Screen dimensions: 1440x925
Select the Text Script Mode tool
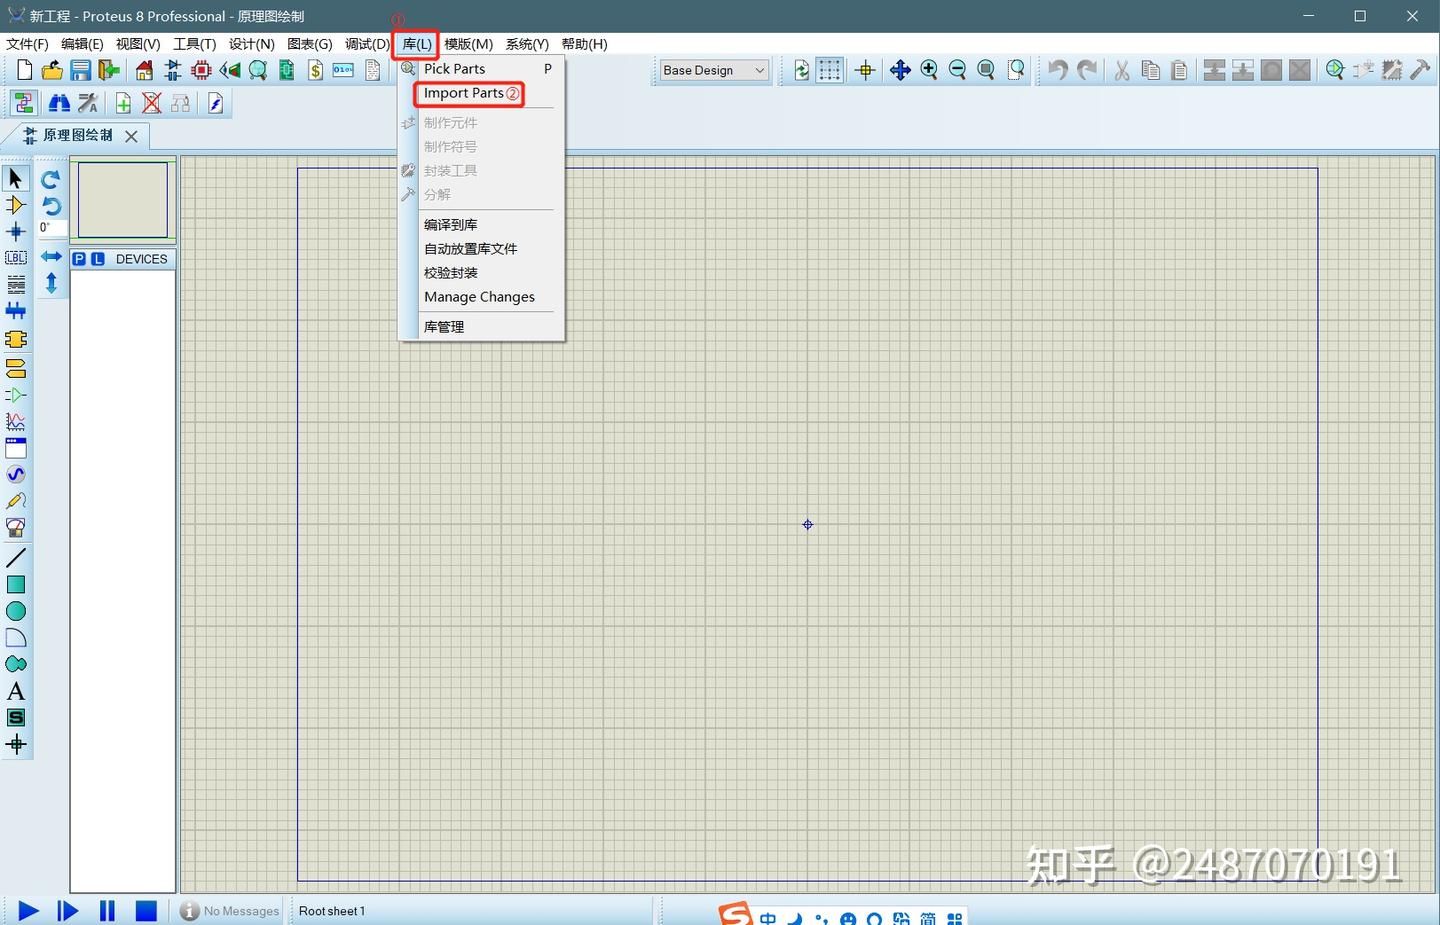click(x=16, y=285)
